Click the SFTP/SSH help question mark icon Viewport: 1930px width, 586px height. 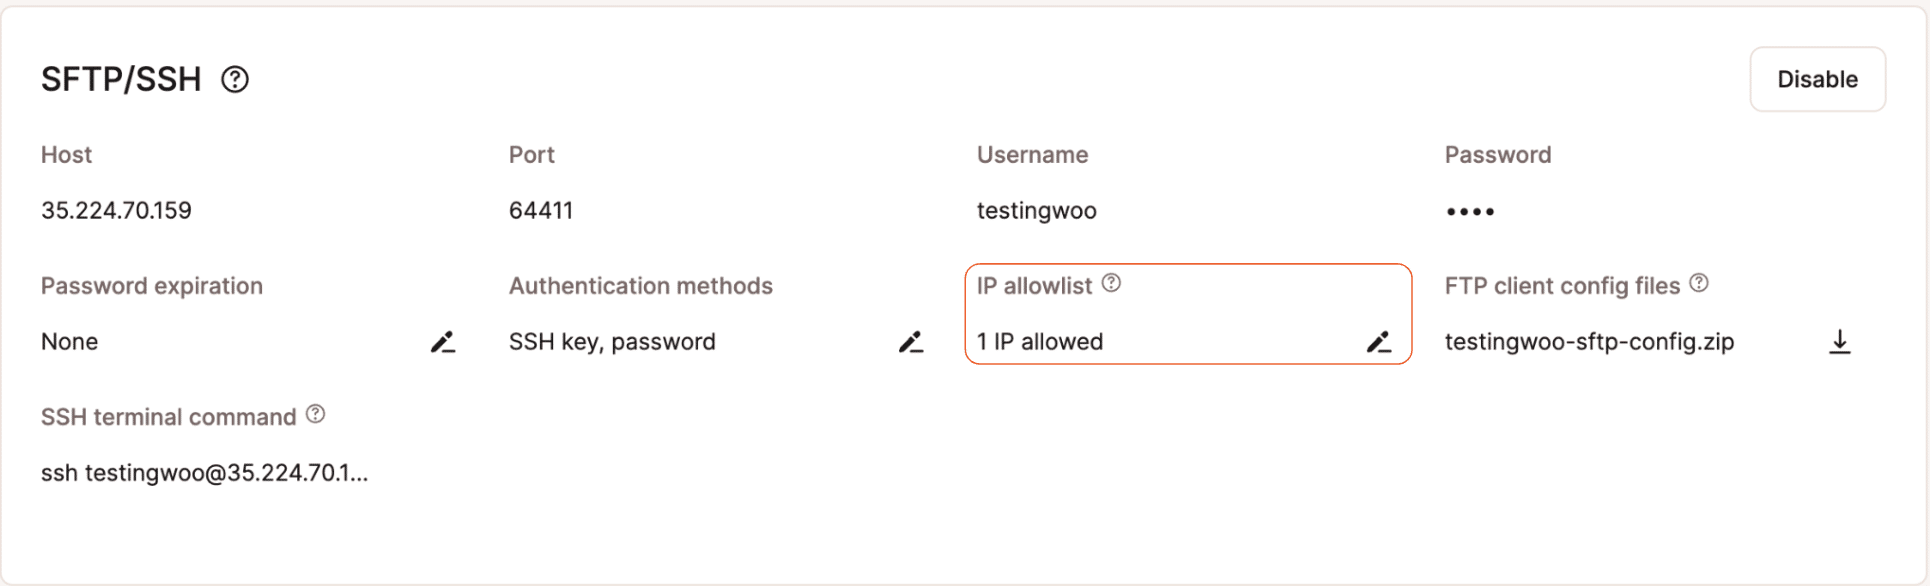pyautogui.click(x=235, y=79)
